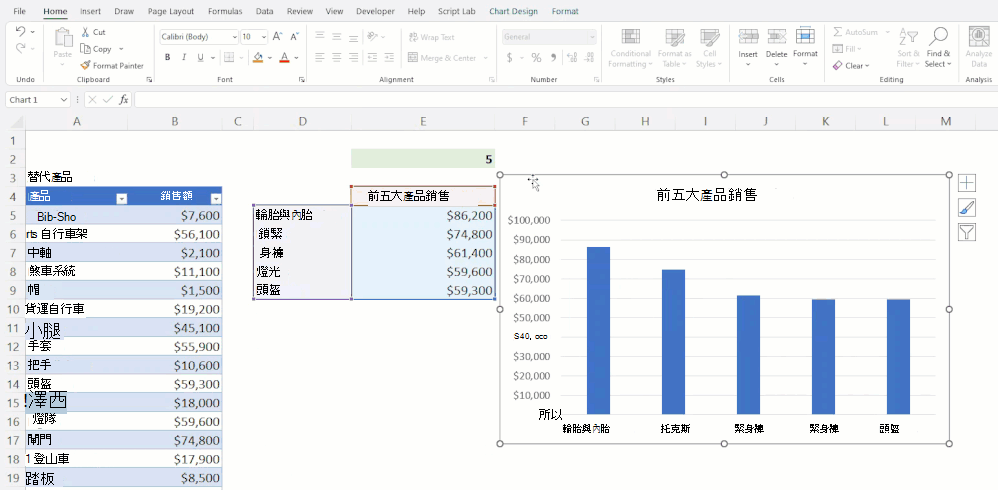Click the Paste clipboard icon

[x=62, y=38]
